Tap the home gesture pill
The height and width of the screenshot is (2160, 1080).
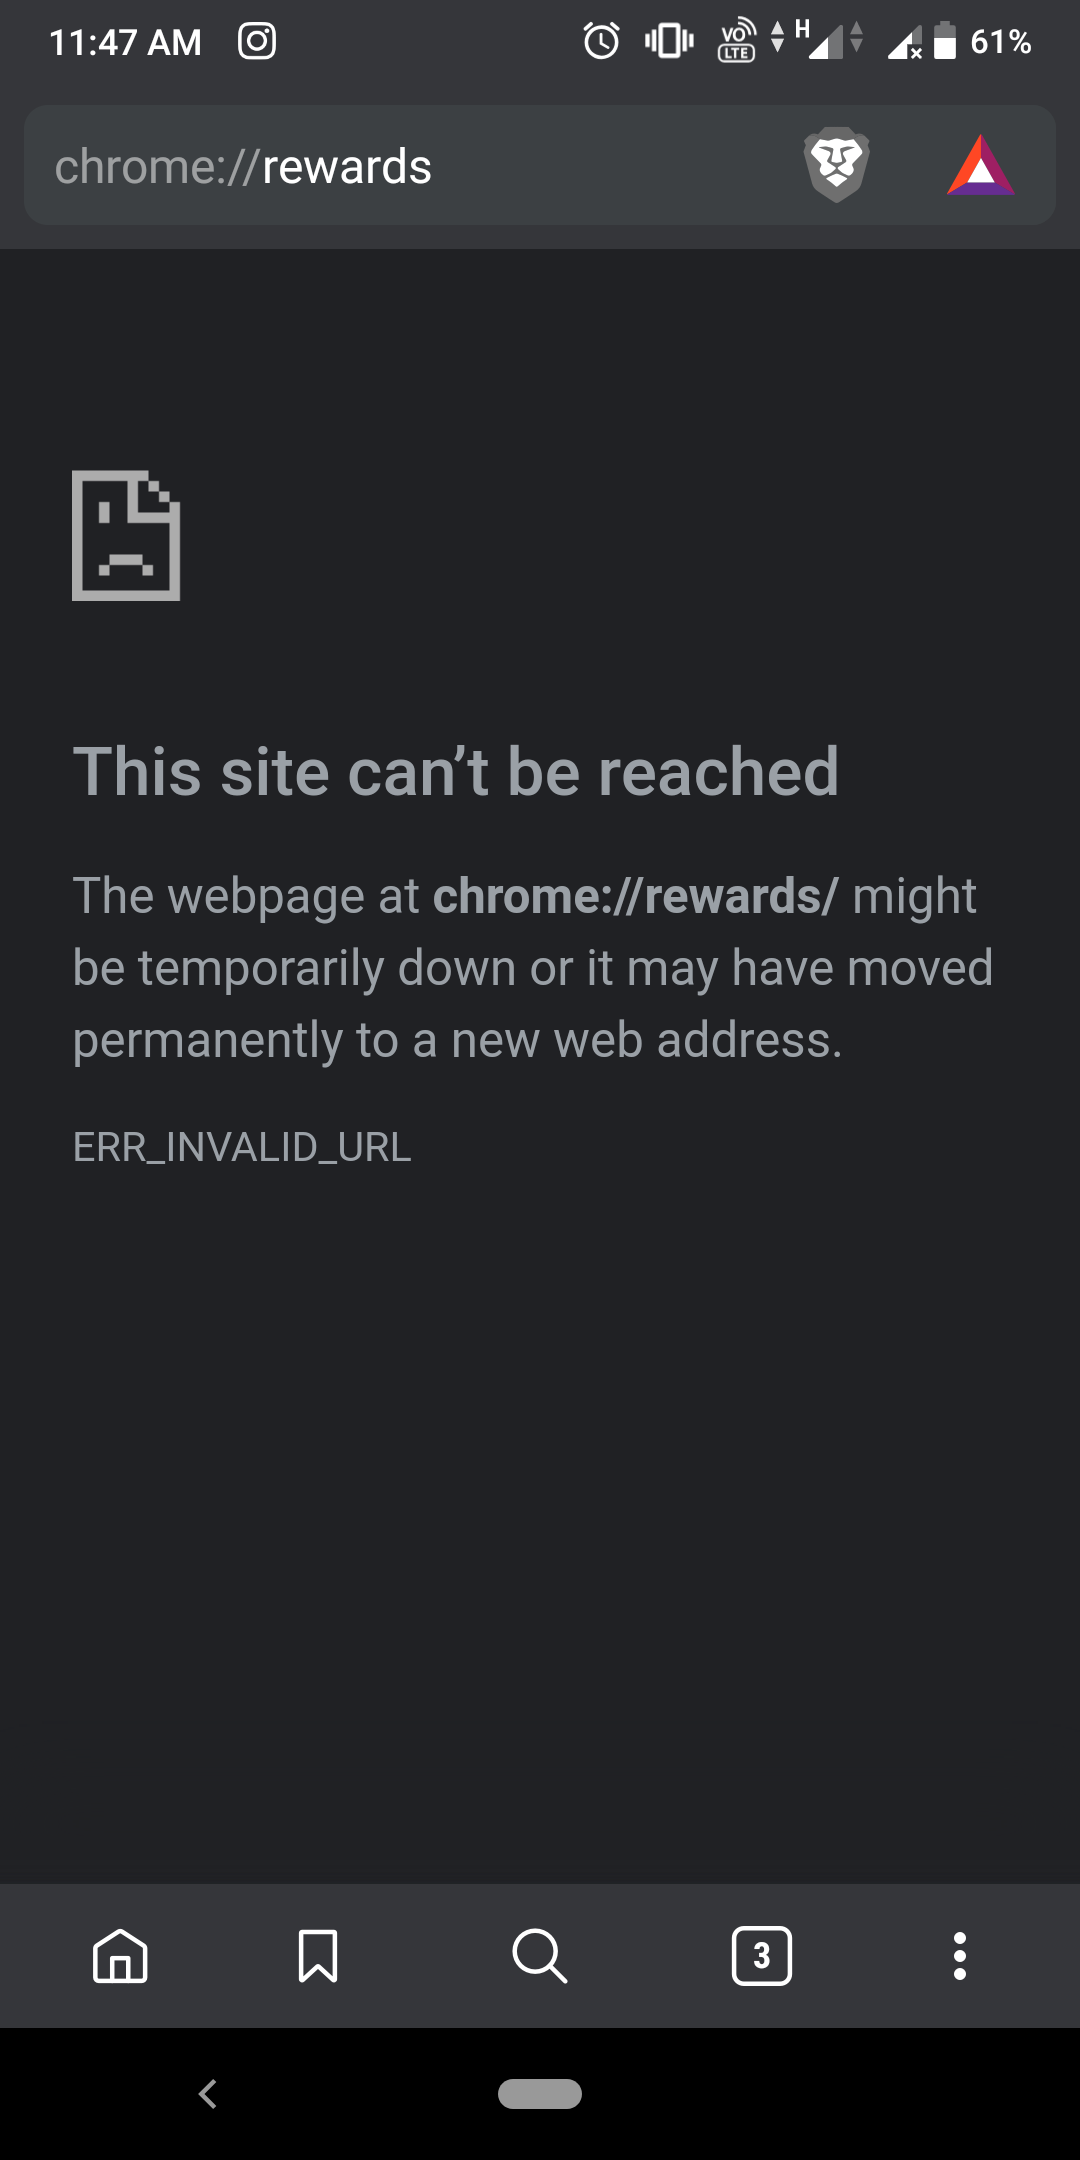tap(540, 2093)
